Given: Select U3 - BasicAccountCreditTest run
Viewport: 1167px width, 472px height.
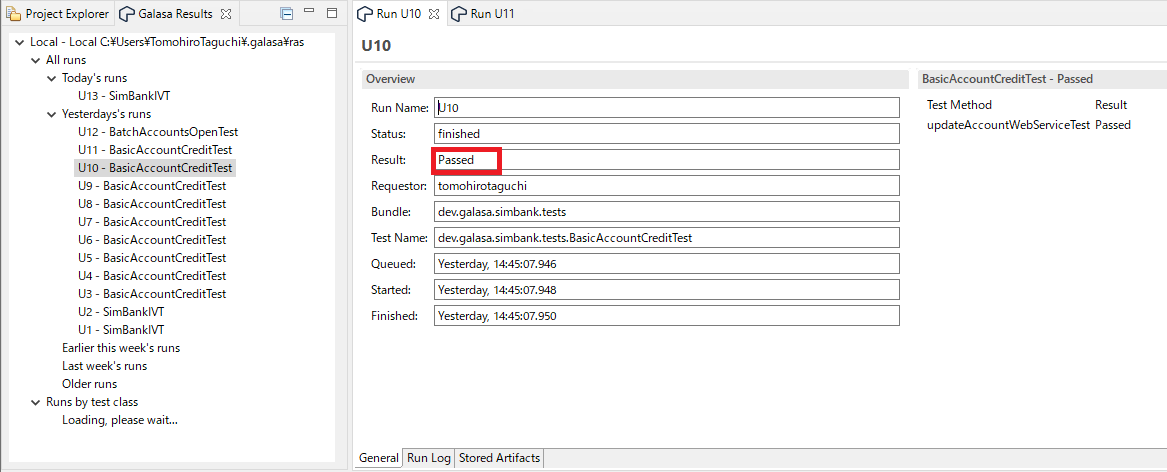Looking at the screenshot, I should point(152,293).
